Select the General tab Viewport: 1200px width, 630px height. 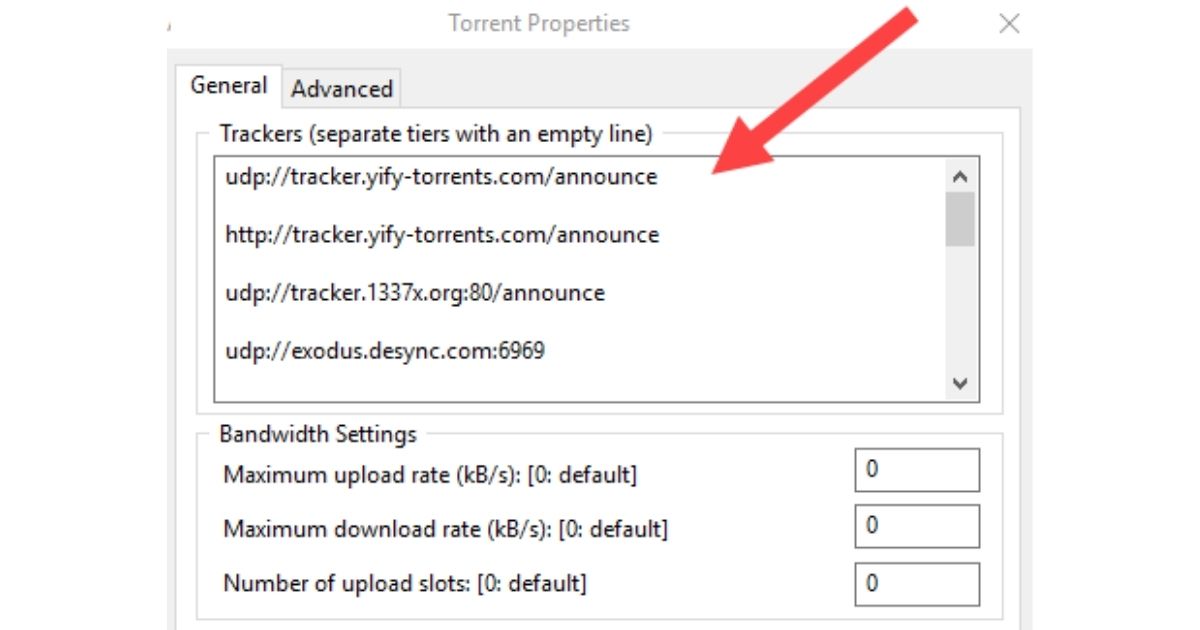228,86
